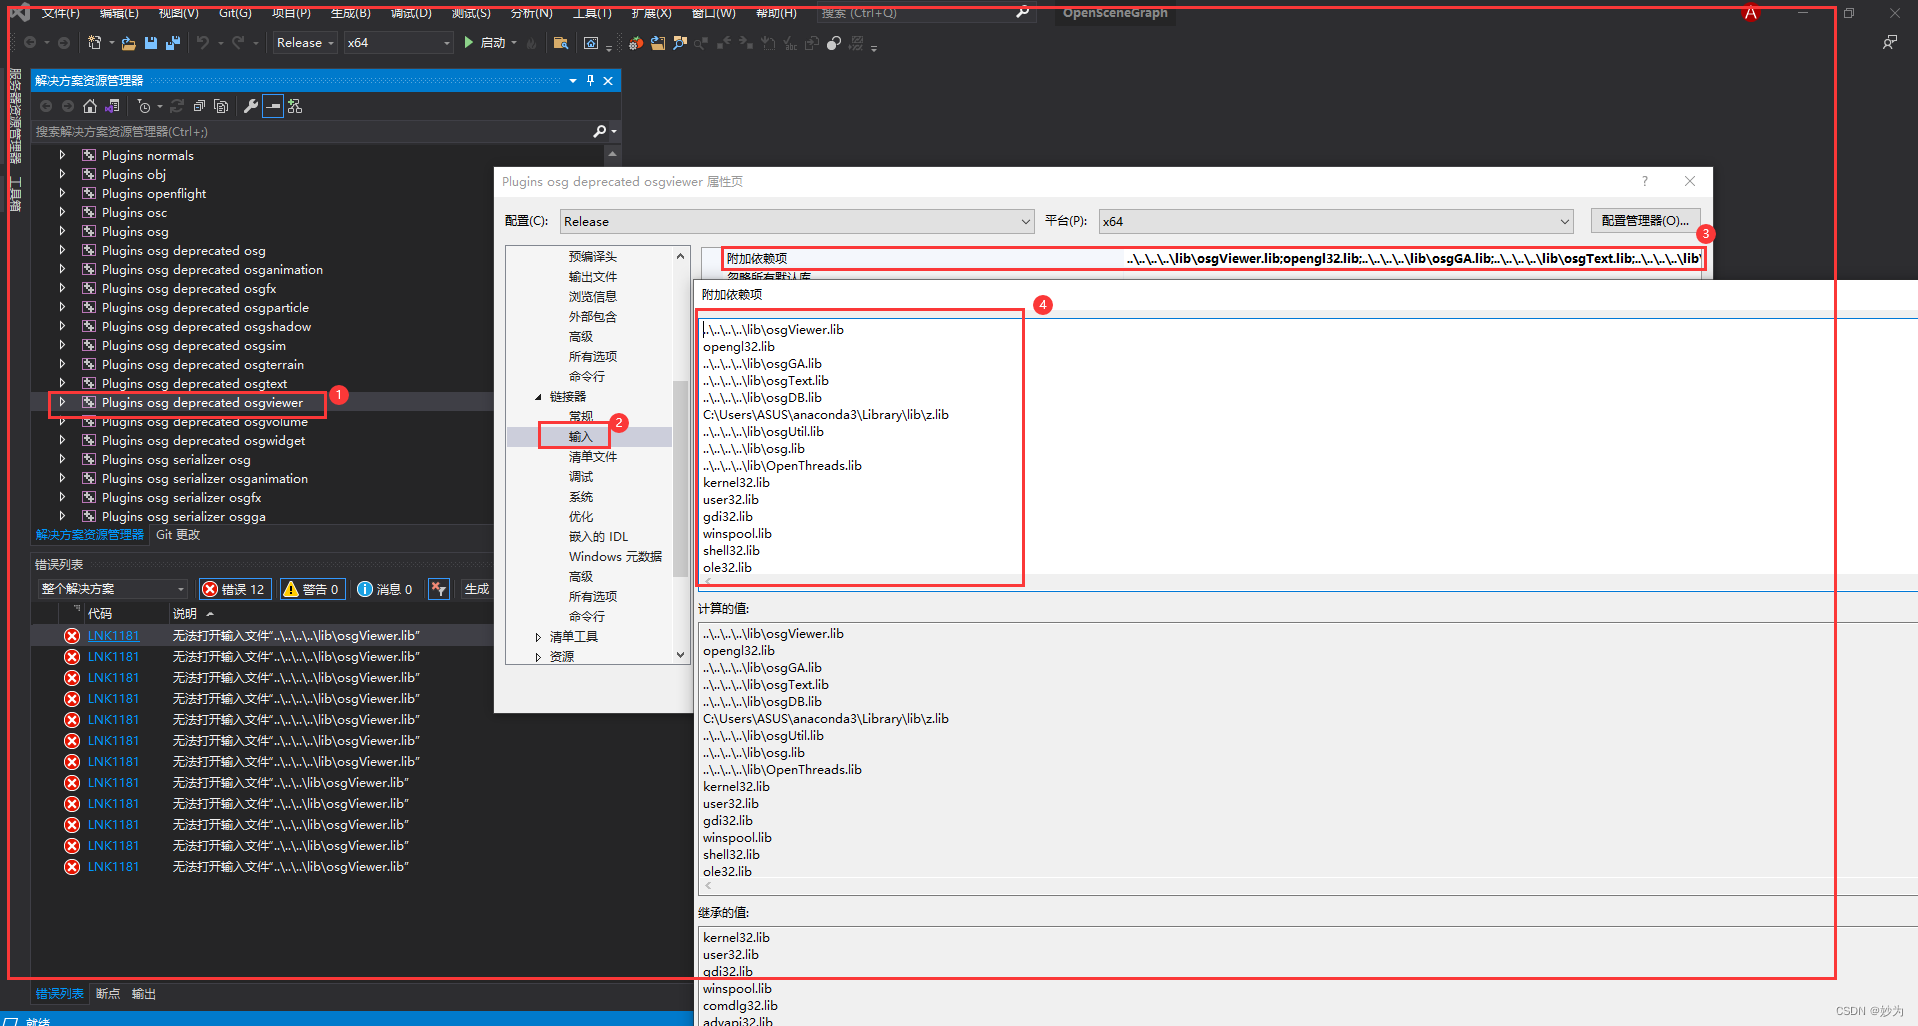Click the clear error list filter icon
This screenshot has height=1026, width=1918.
[438, 589]
